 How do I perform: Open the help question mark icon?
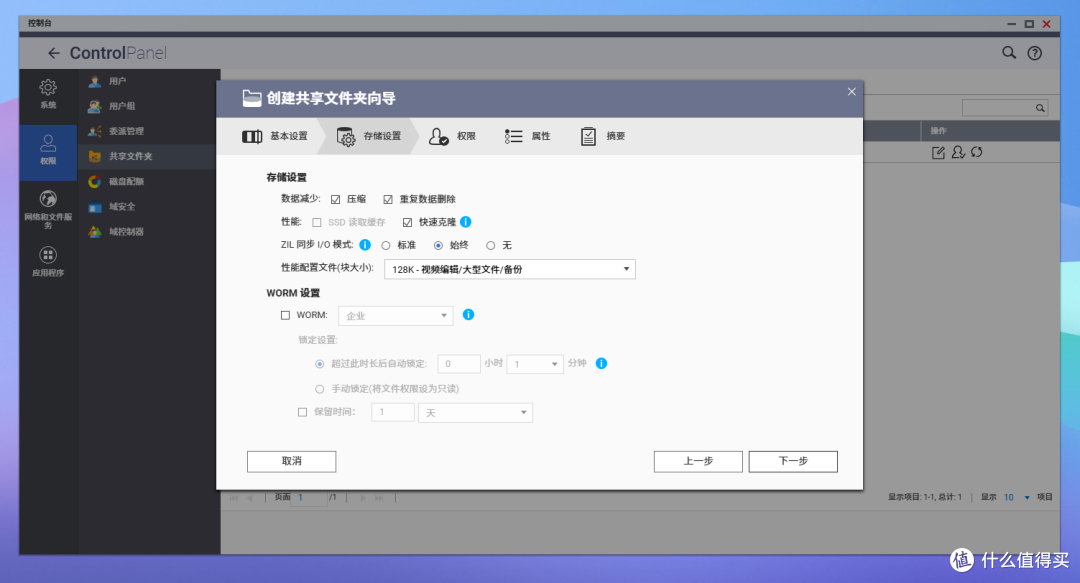[1035, 53]
